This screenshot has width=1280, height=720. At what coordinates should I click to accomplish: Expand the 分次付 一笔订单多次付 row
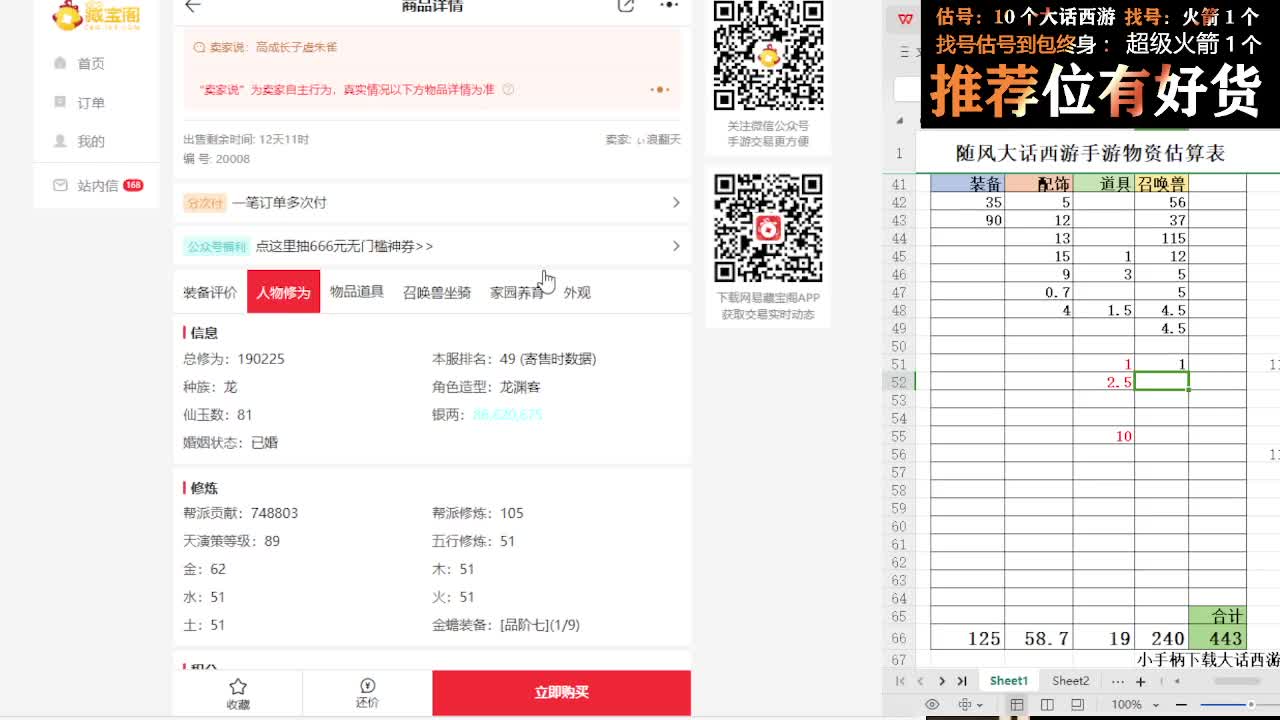tap(676, 202)
